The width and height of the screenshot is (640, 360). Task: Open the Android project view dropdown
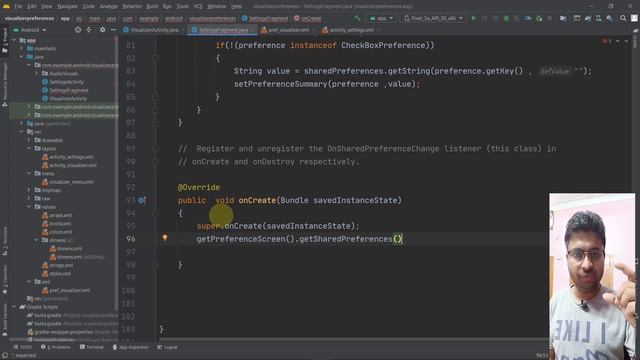tap(30, 30)
